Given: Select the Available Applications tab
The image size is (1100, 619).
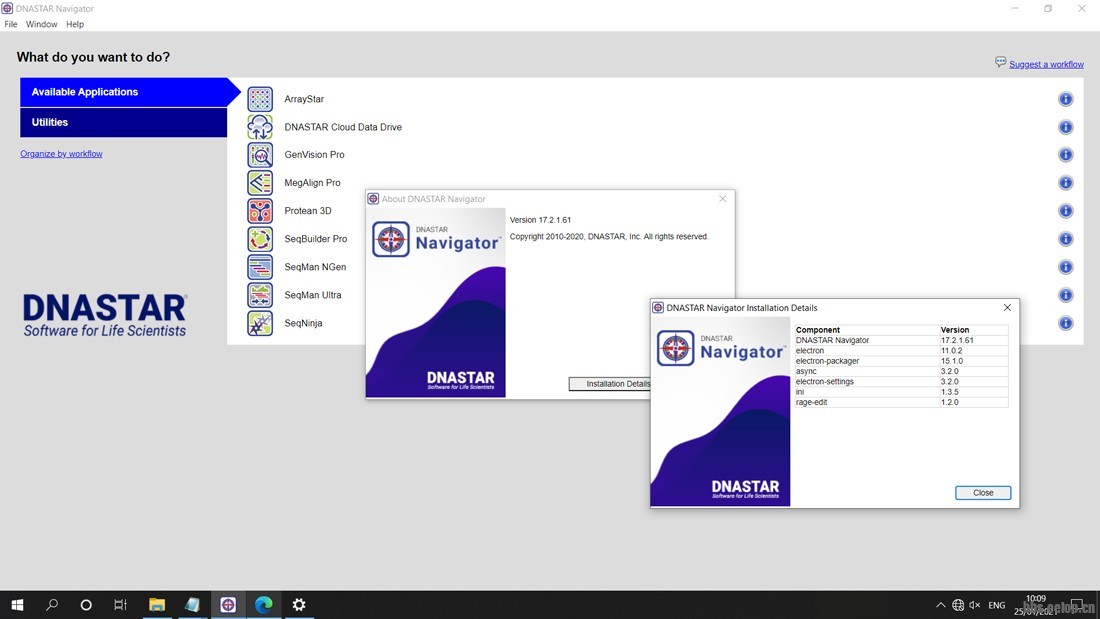Looking at the screenshot, I should click(x=124, y=92).
